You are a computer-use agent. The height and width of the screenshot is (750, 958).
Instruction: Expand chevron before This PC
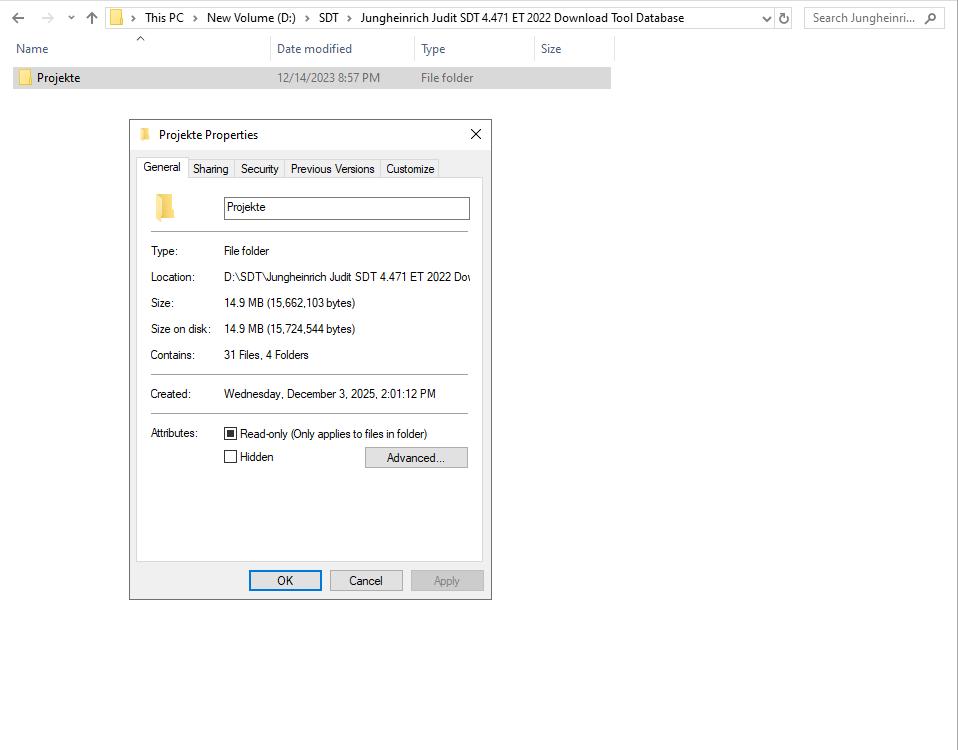133,18
